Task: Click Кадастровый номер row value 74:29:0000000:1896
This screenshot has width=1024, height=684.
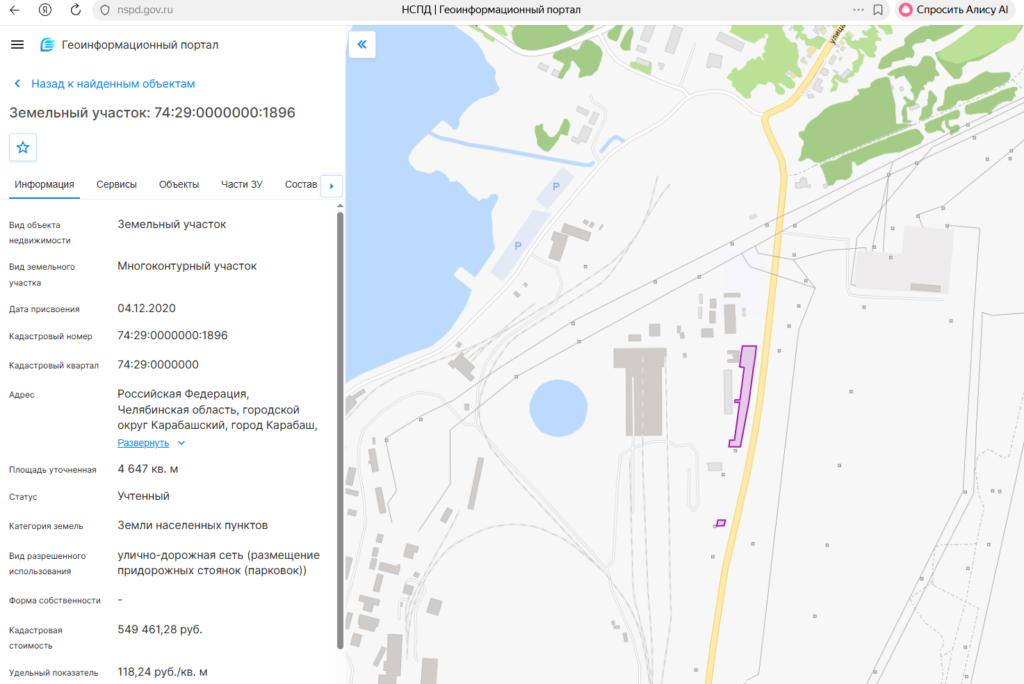Action: pyautogui.click(x=172, y=335)
